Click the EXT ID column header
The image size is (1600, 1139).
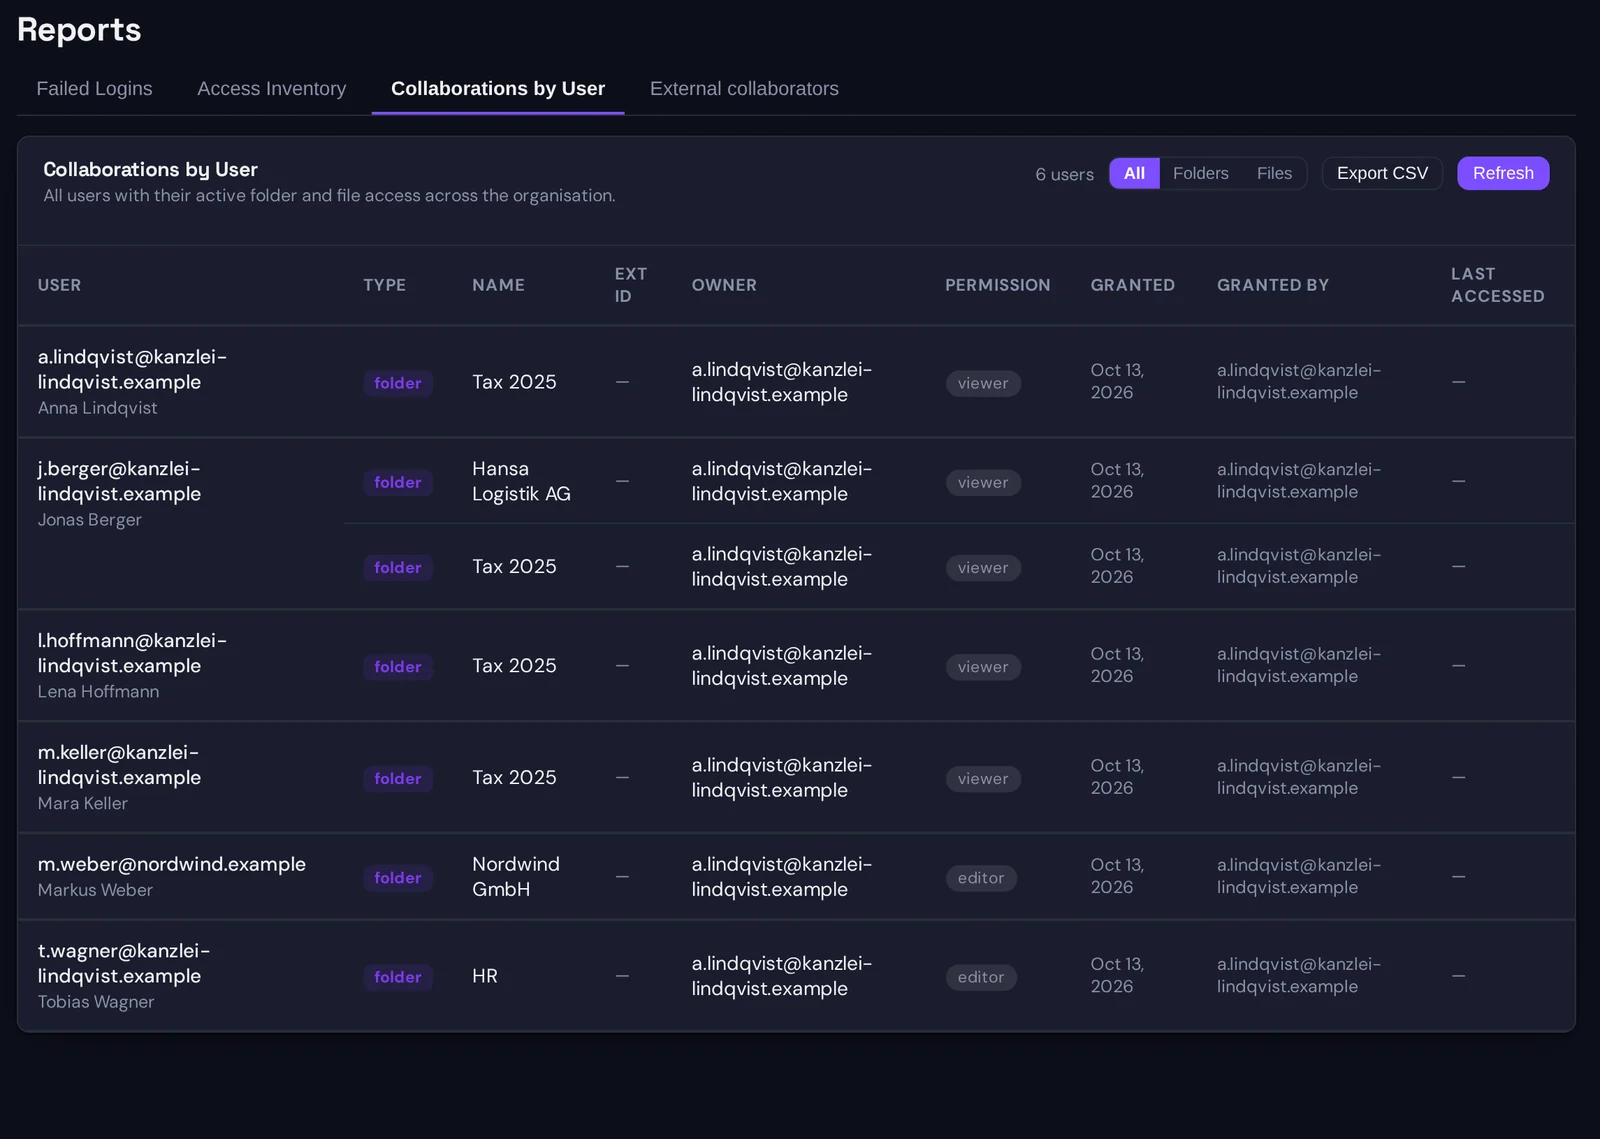(630, 285)
